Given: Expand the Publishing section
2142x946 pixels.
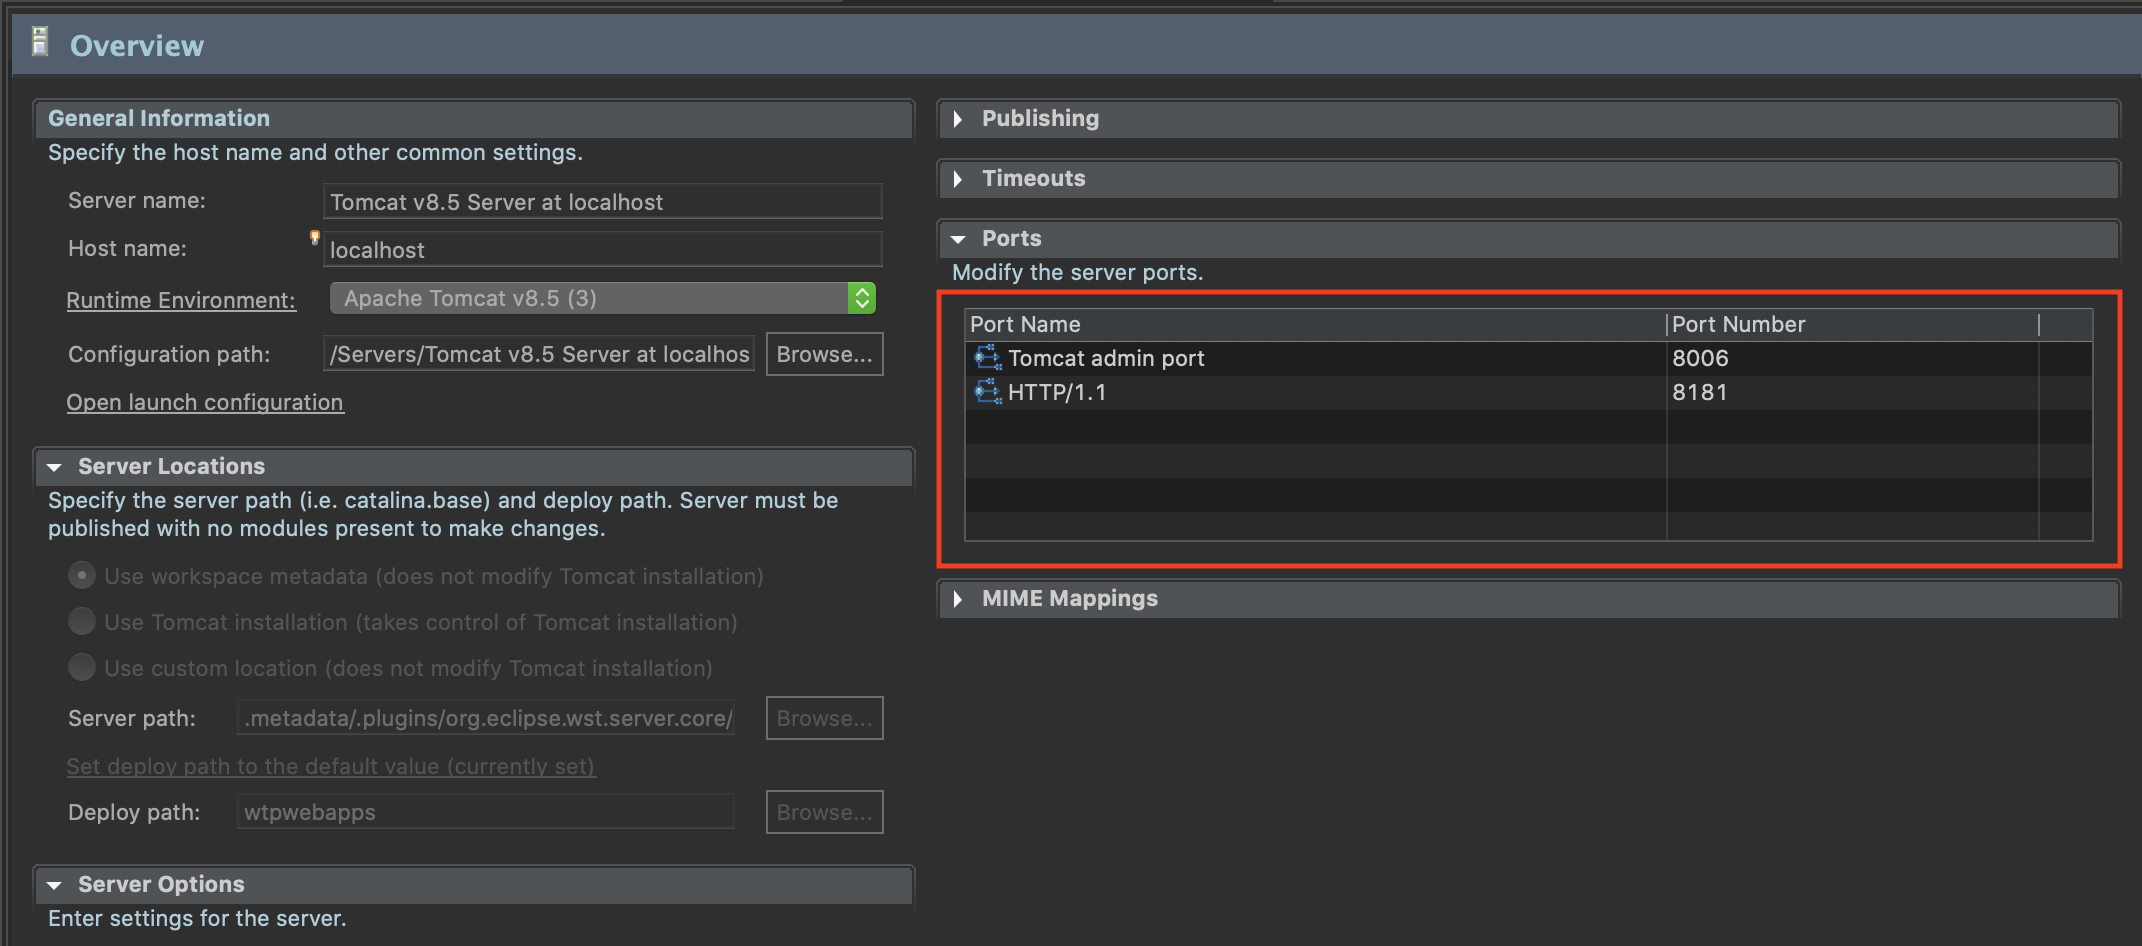Looking at the screenshot, I should click(x=958, y=119).
